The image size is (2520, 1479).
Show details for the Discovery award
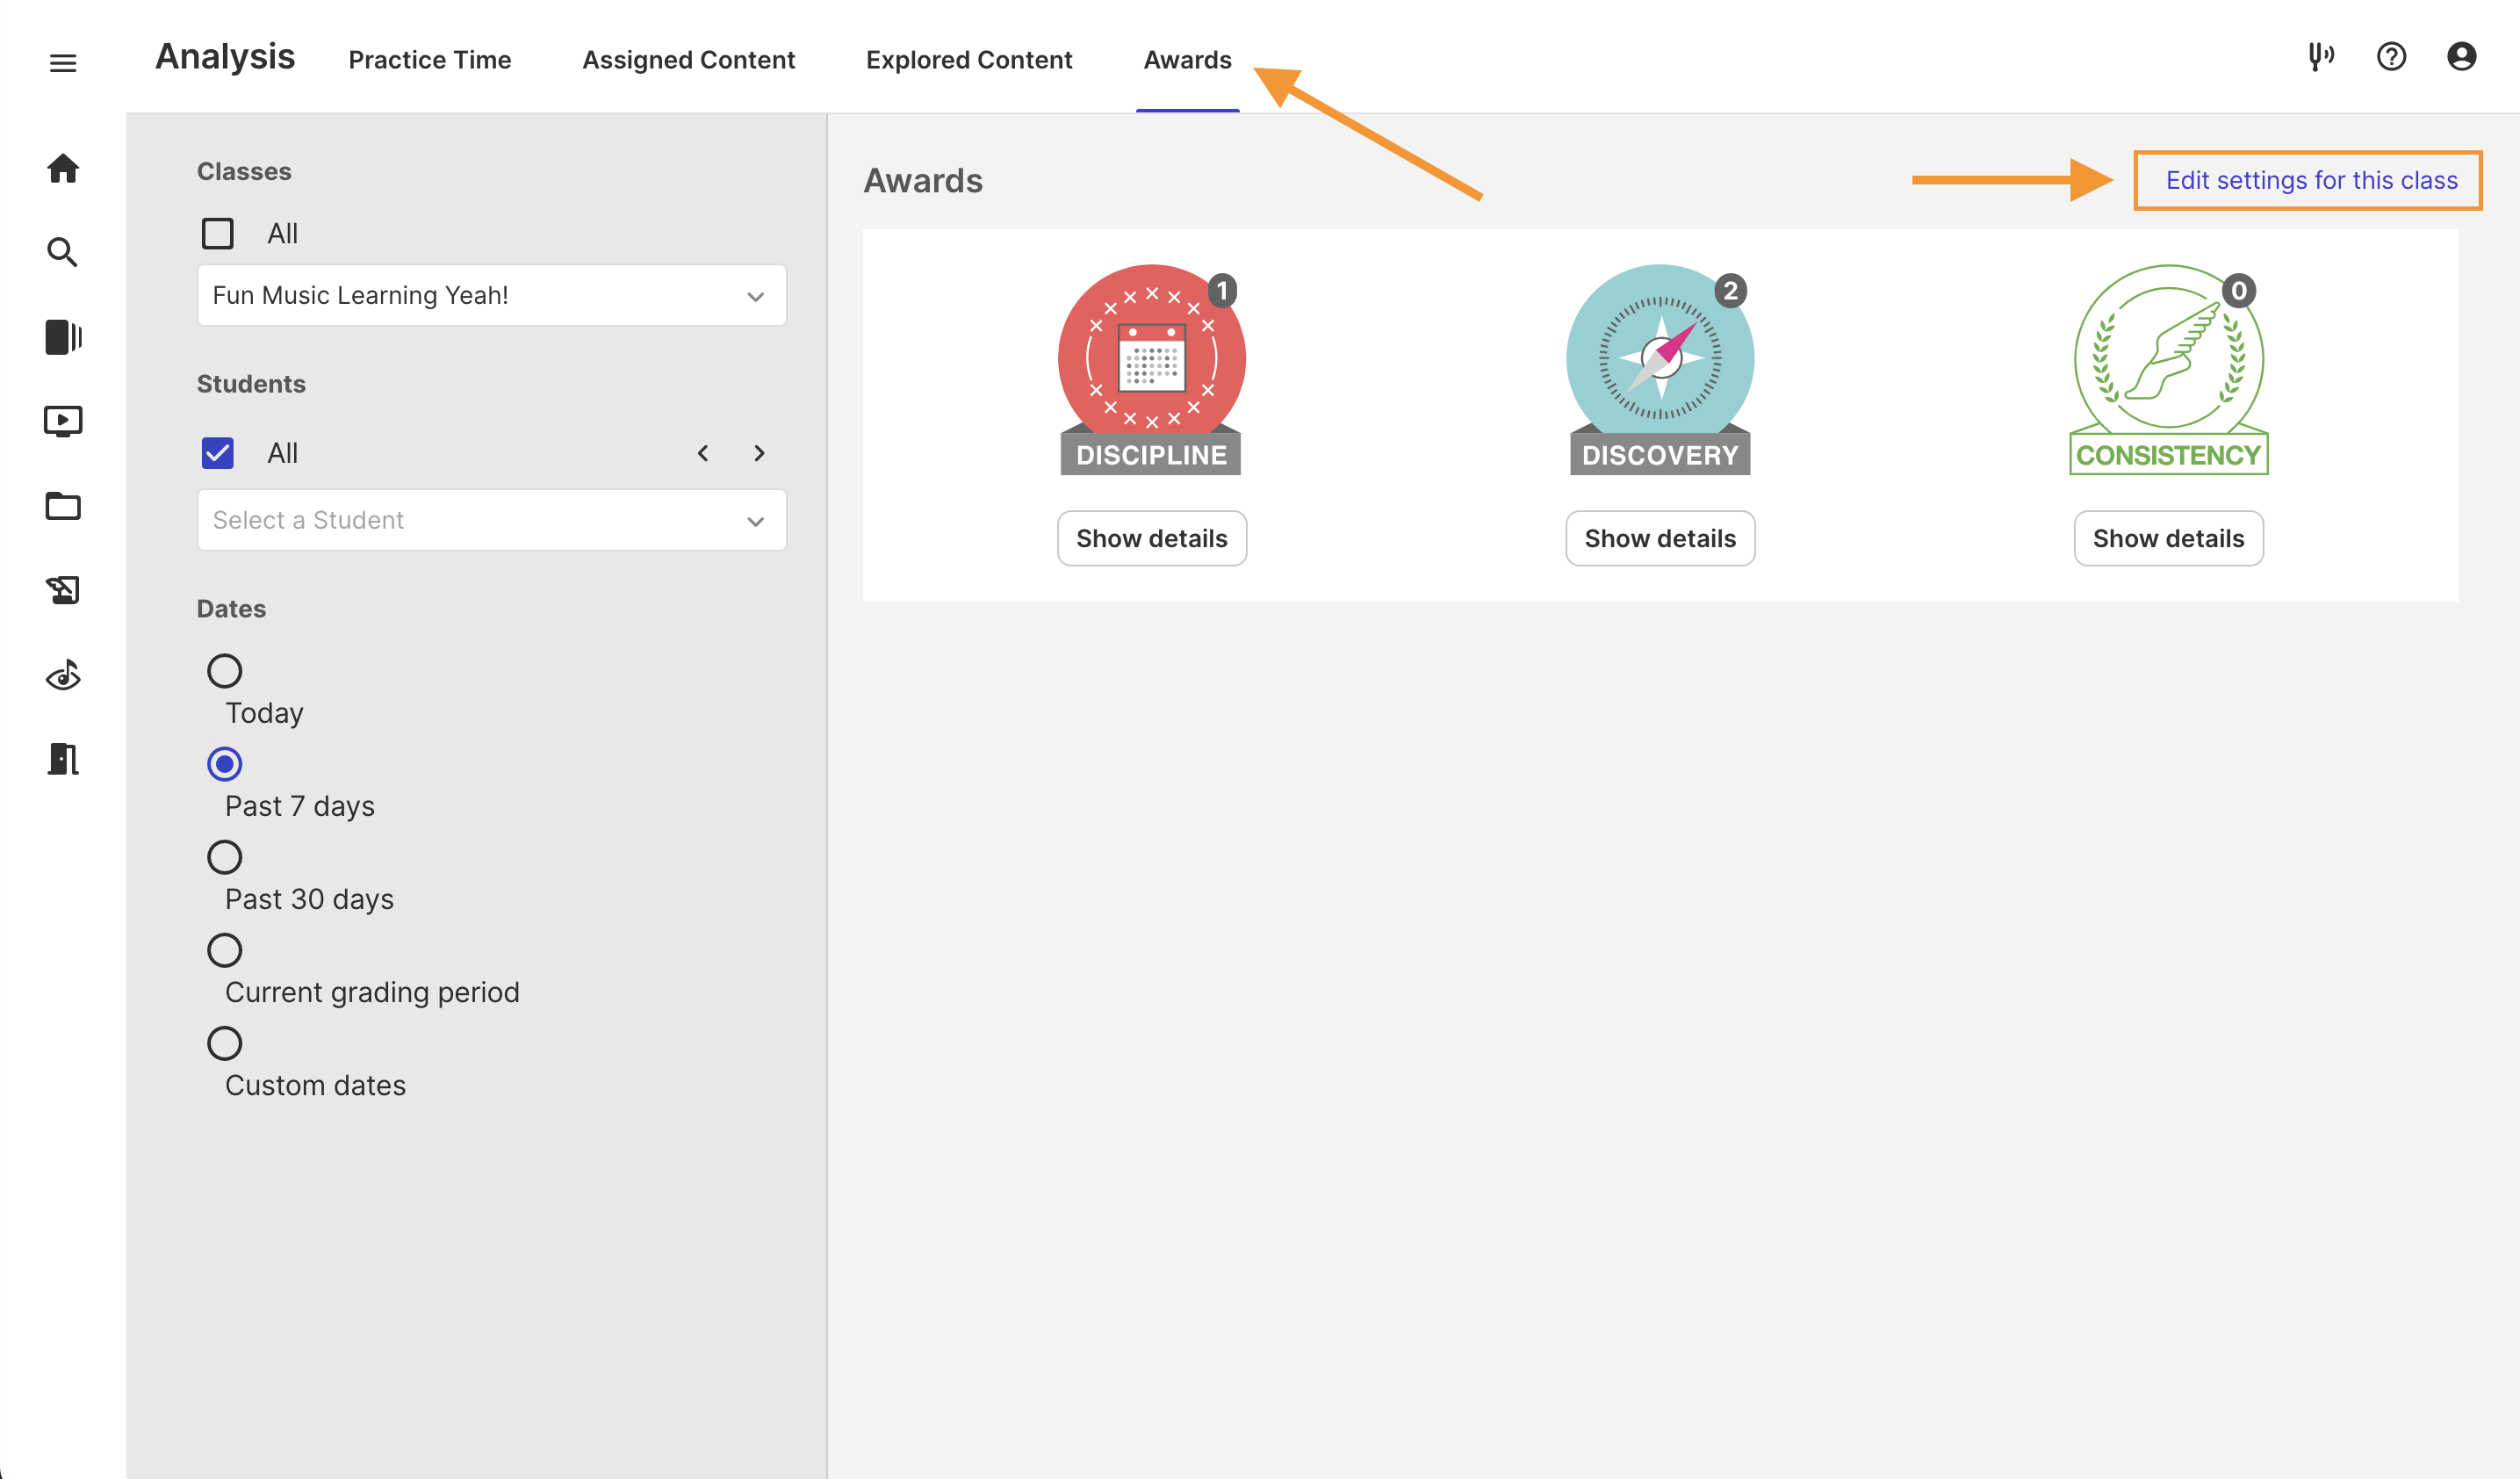[x=1660, y=538]
